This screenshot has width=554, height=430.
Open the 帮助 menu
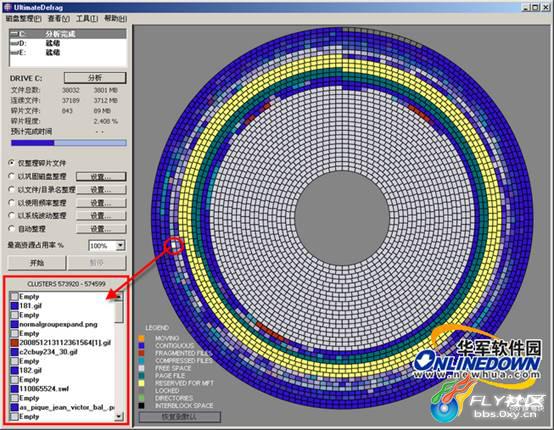[x=116, y=18]
